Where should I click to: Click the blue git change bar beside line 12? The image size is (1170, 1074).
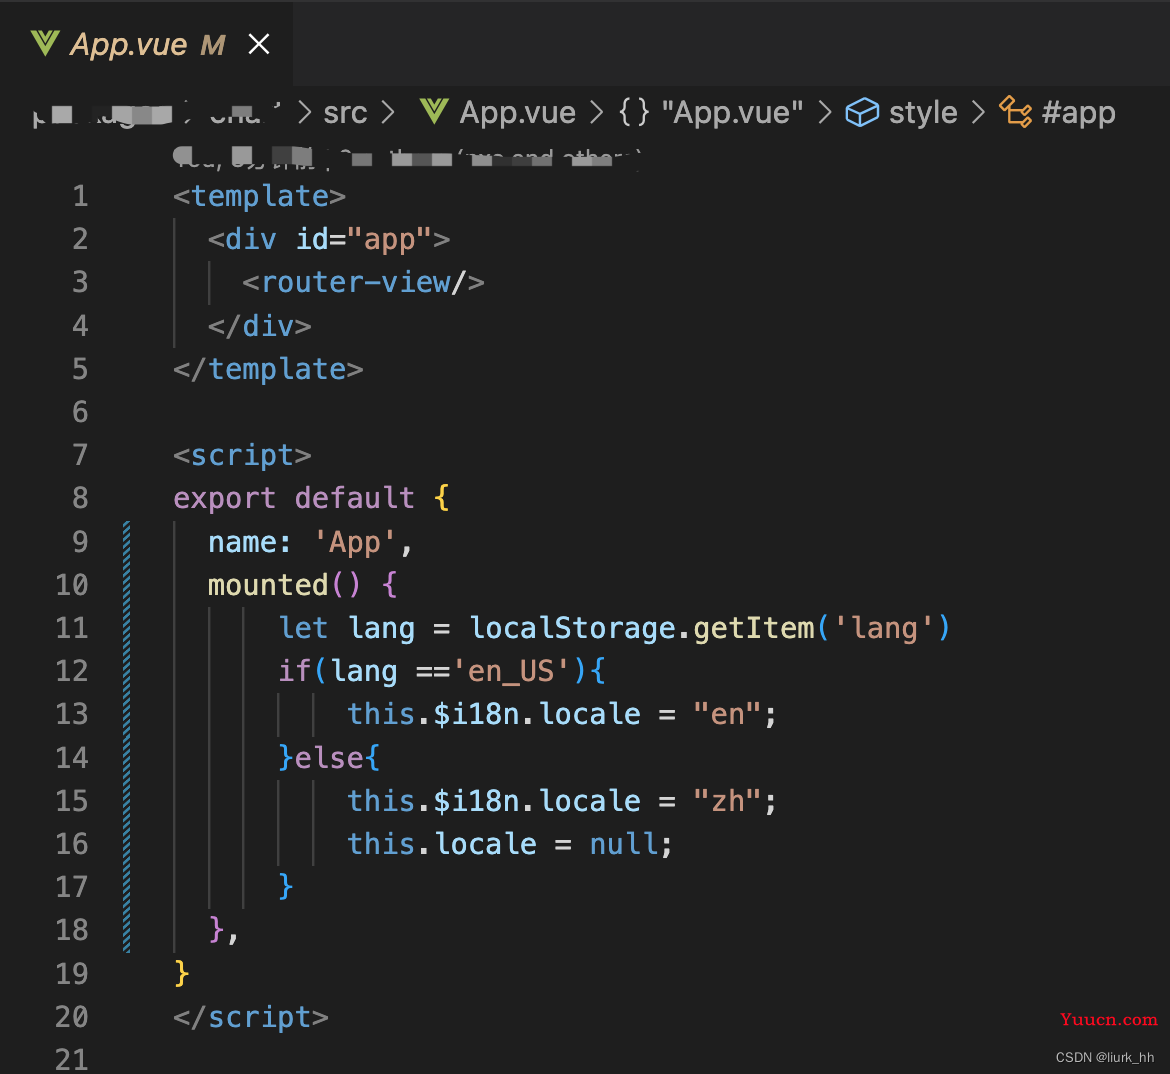[x=127, y=671]
